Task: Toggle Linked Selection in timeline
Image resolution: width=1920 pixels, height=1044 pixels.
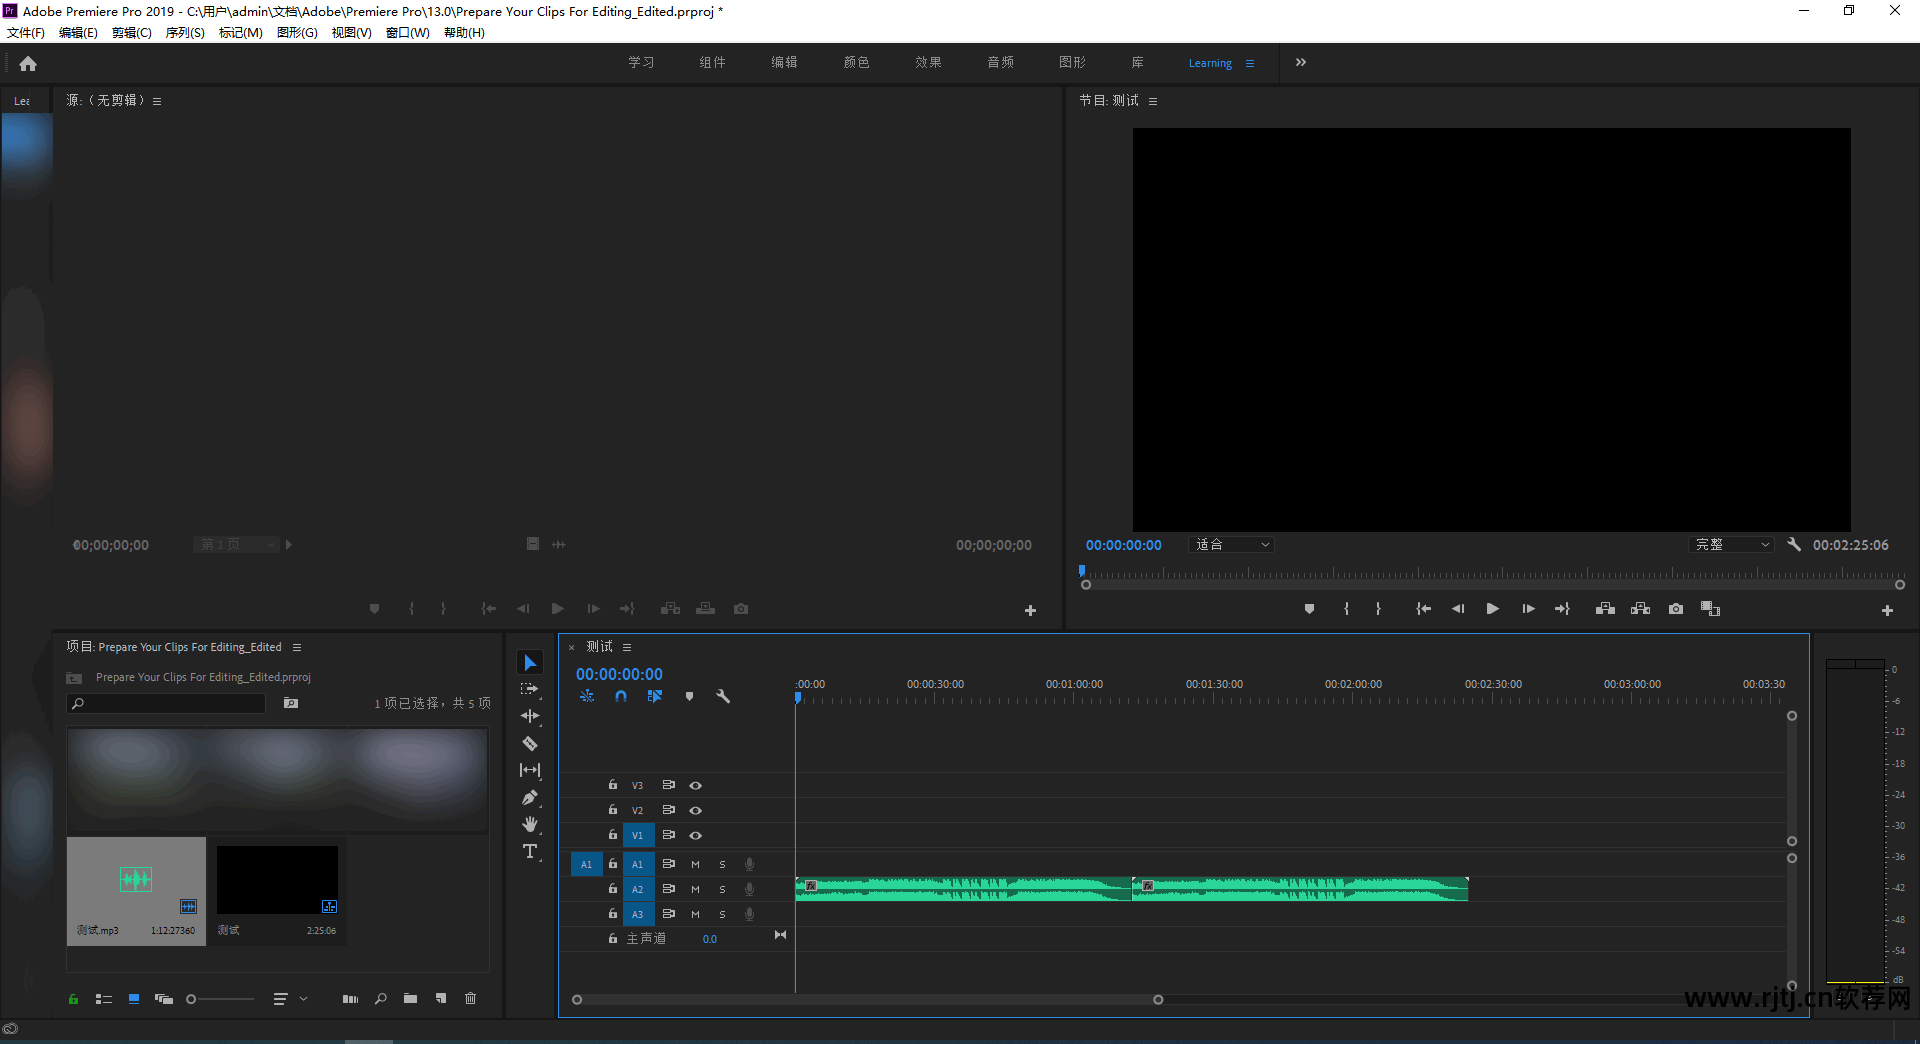Action: click(x=655, y=696)
